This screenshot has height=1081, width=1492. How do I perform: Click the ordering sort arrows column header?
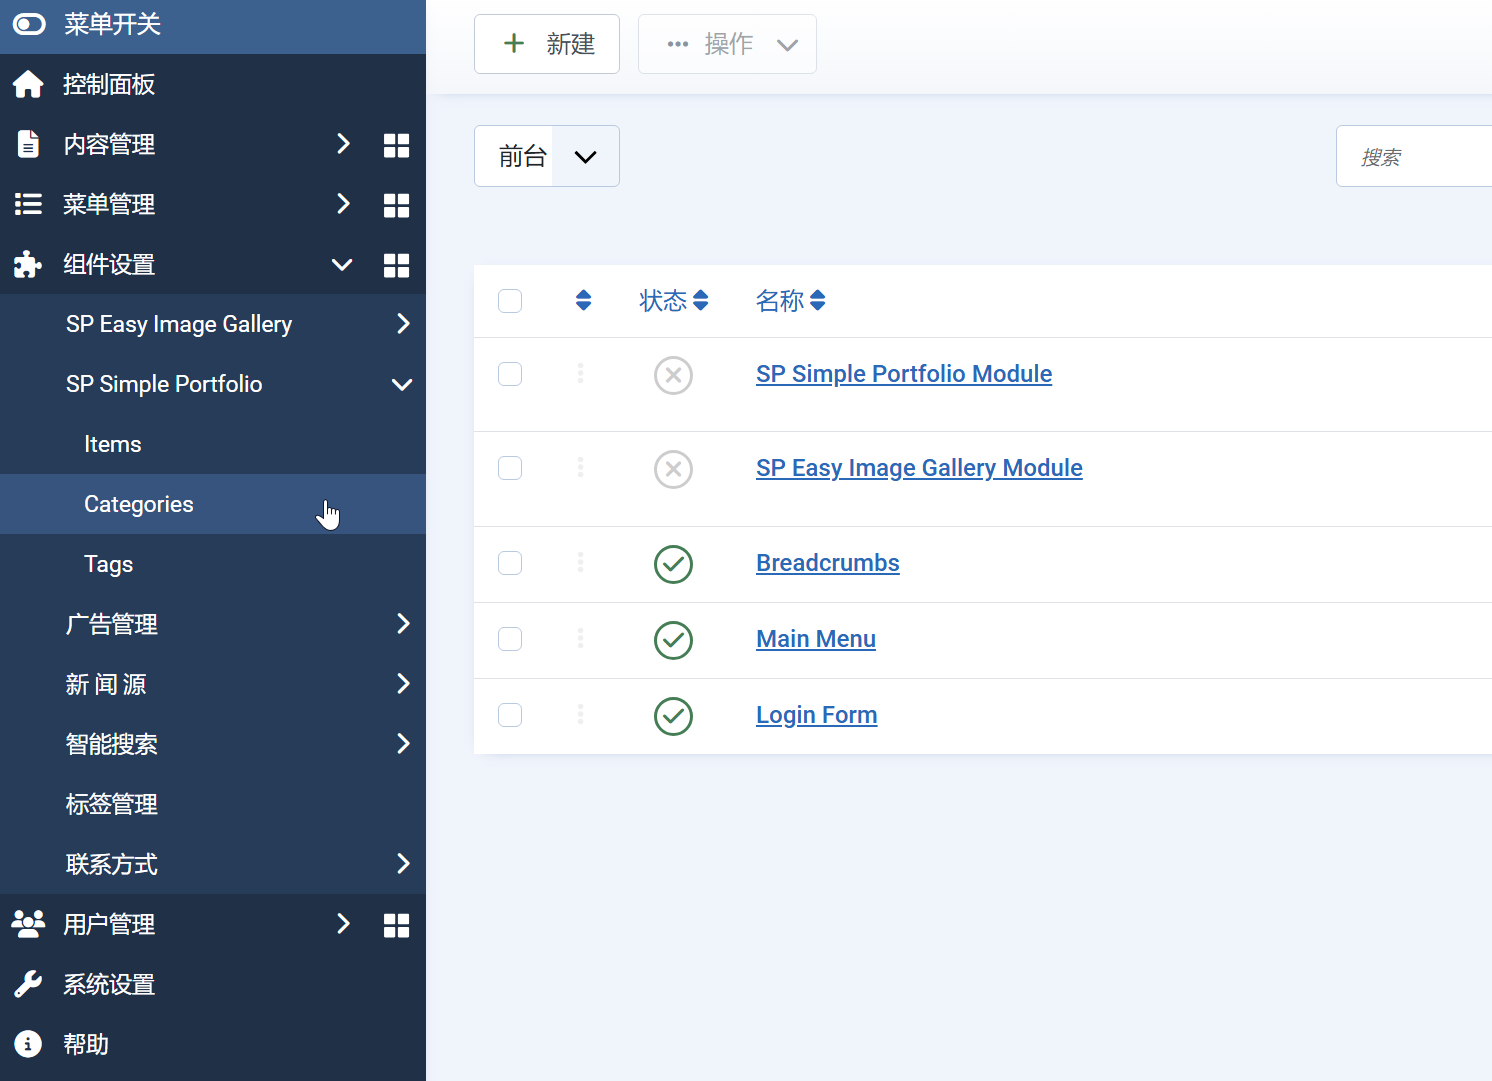click(583, 300)
